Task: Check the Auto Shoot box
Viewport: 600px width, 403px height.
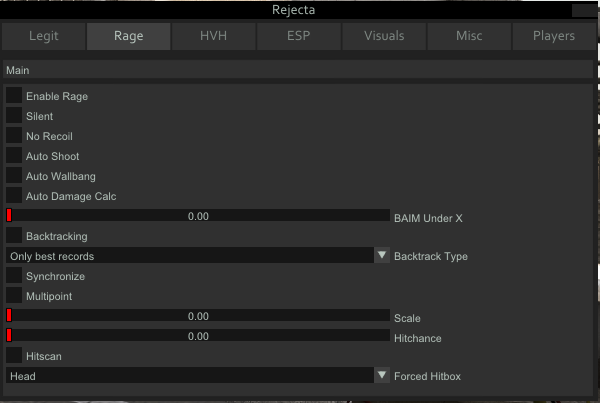Action: [14, 156]
